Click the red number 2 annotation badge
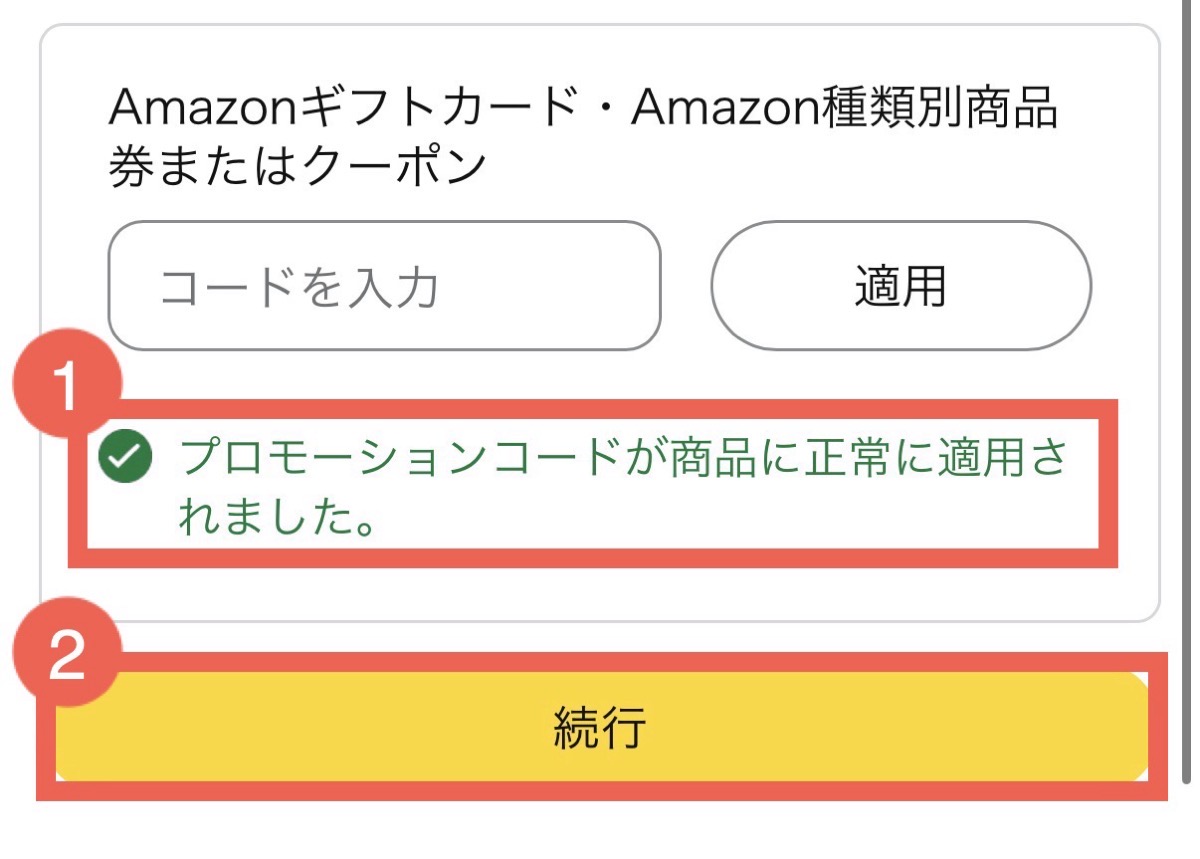The height and width of the screenshot is (859, 1200). 66,659
